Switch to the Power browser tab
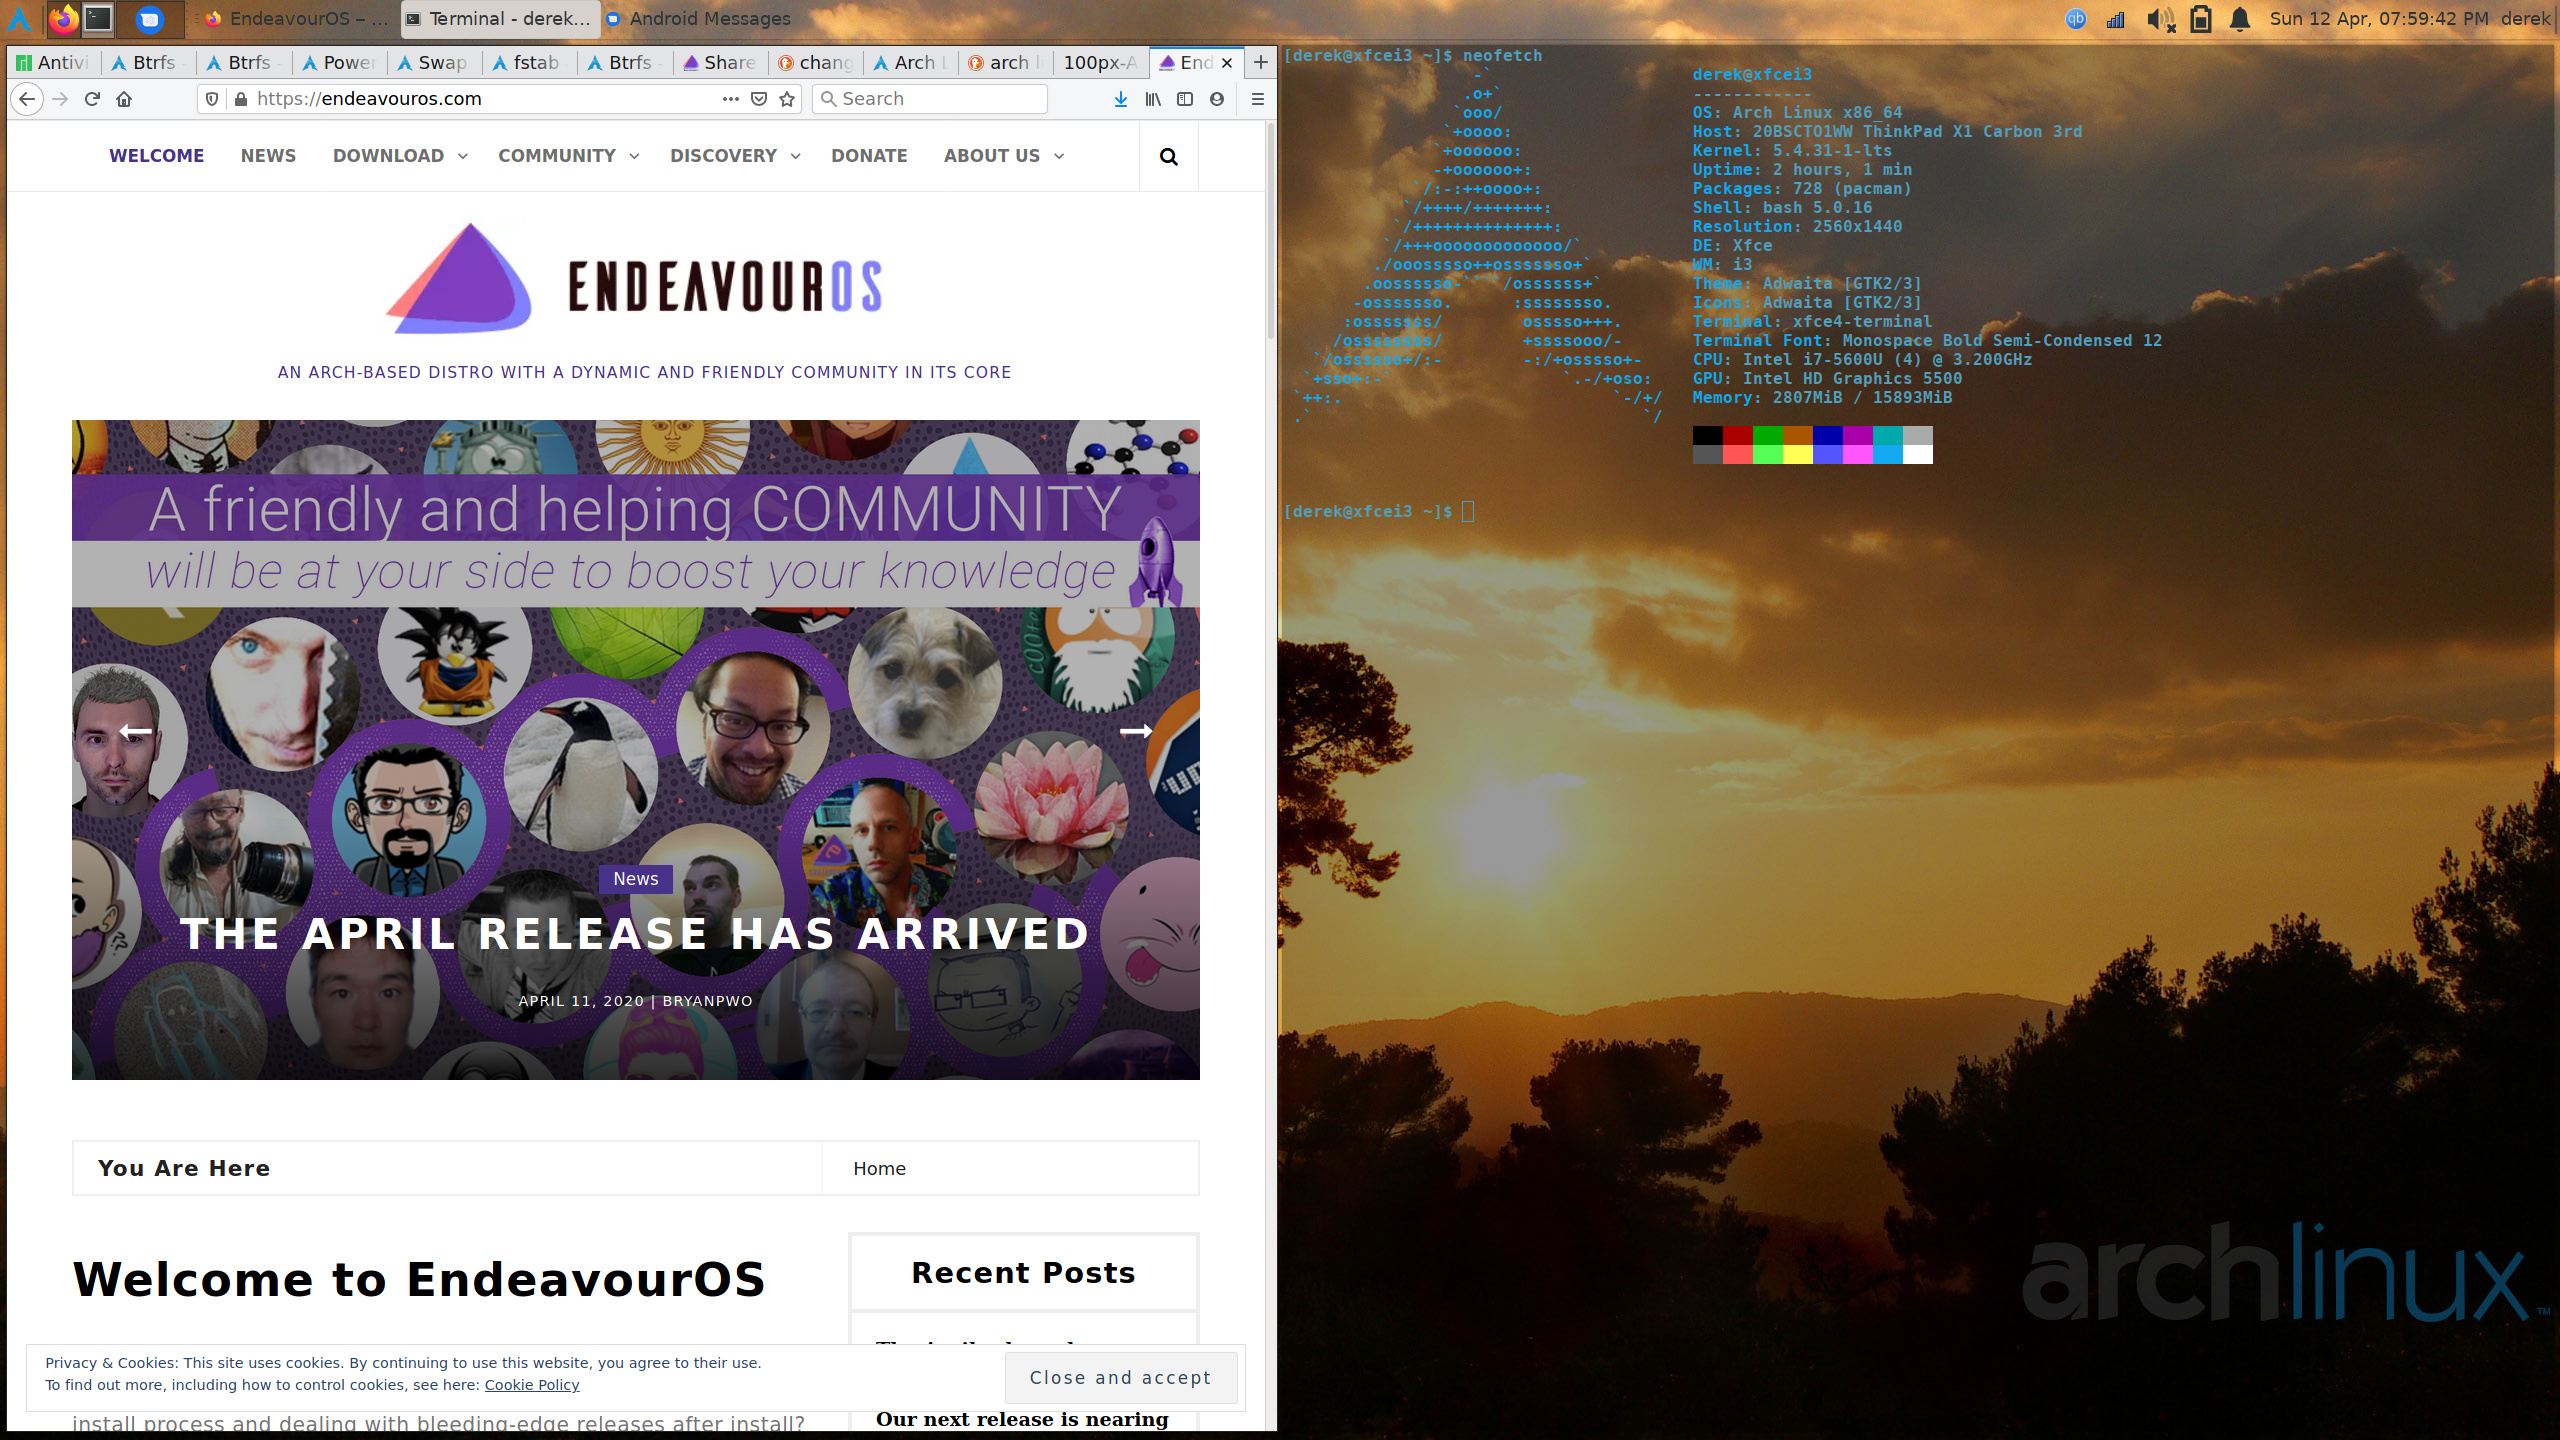The image size is (2560, 1440). click(339, 62)
